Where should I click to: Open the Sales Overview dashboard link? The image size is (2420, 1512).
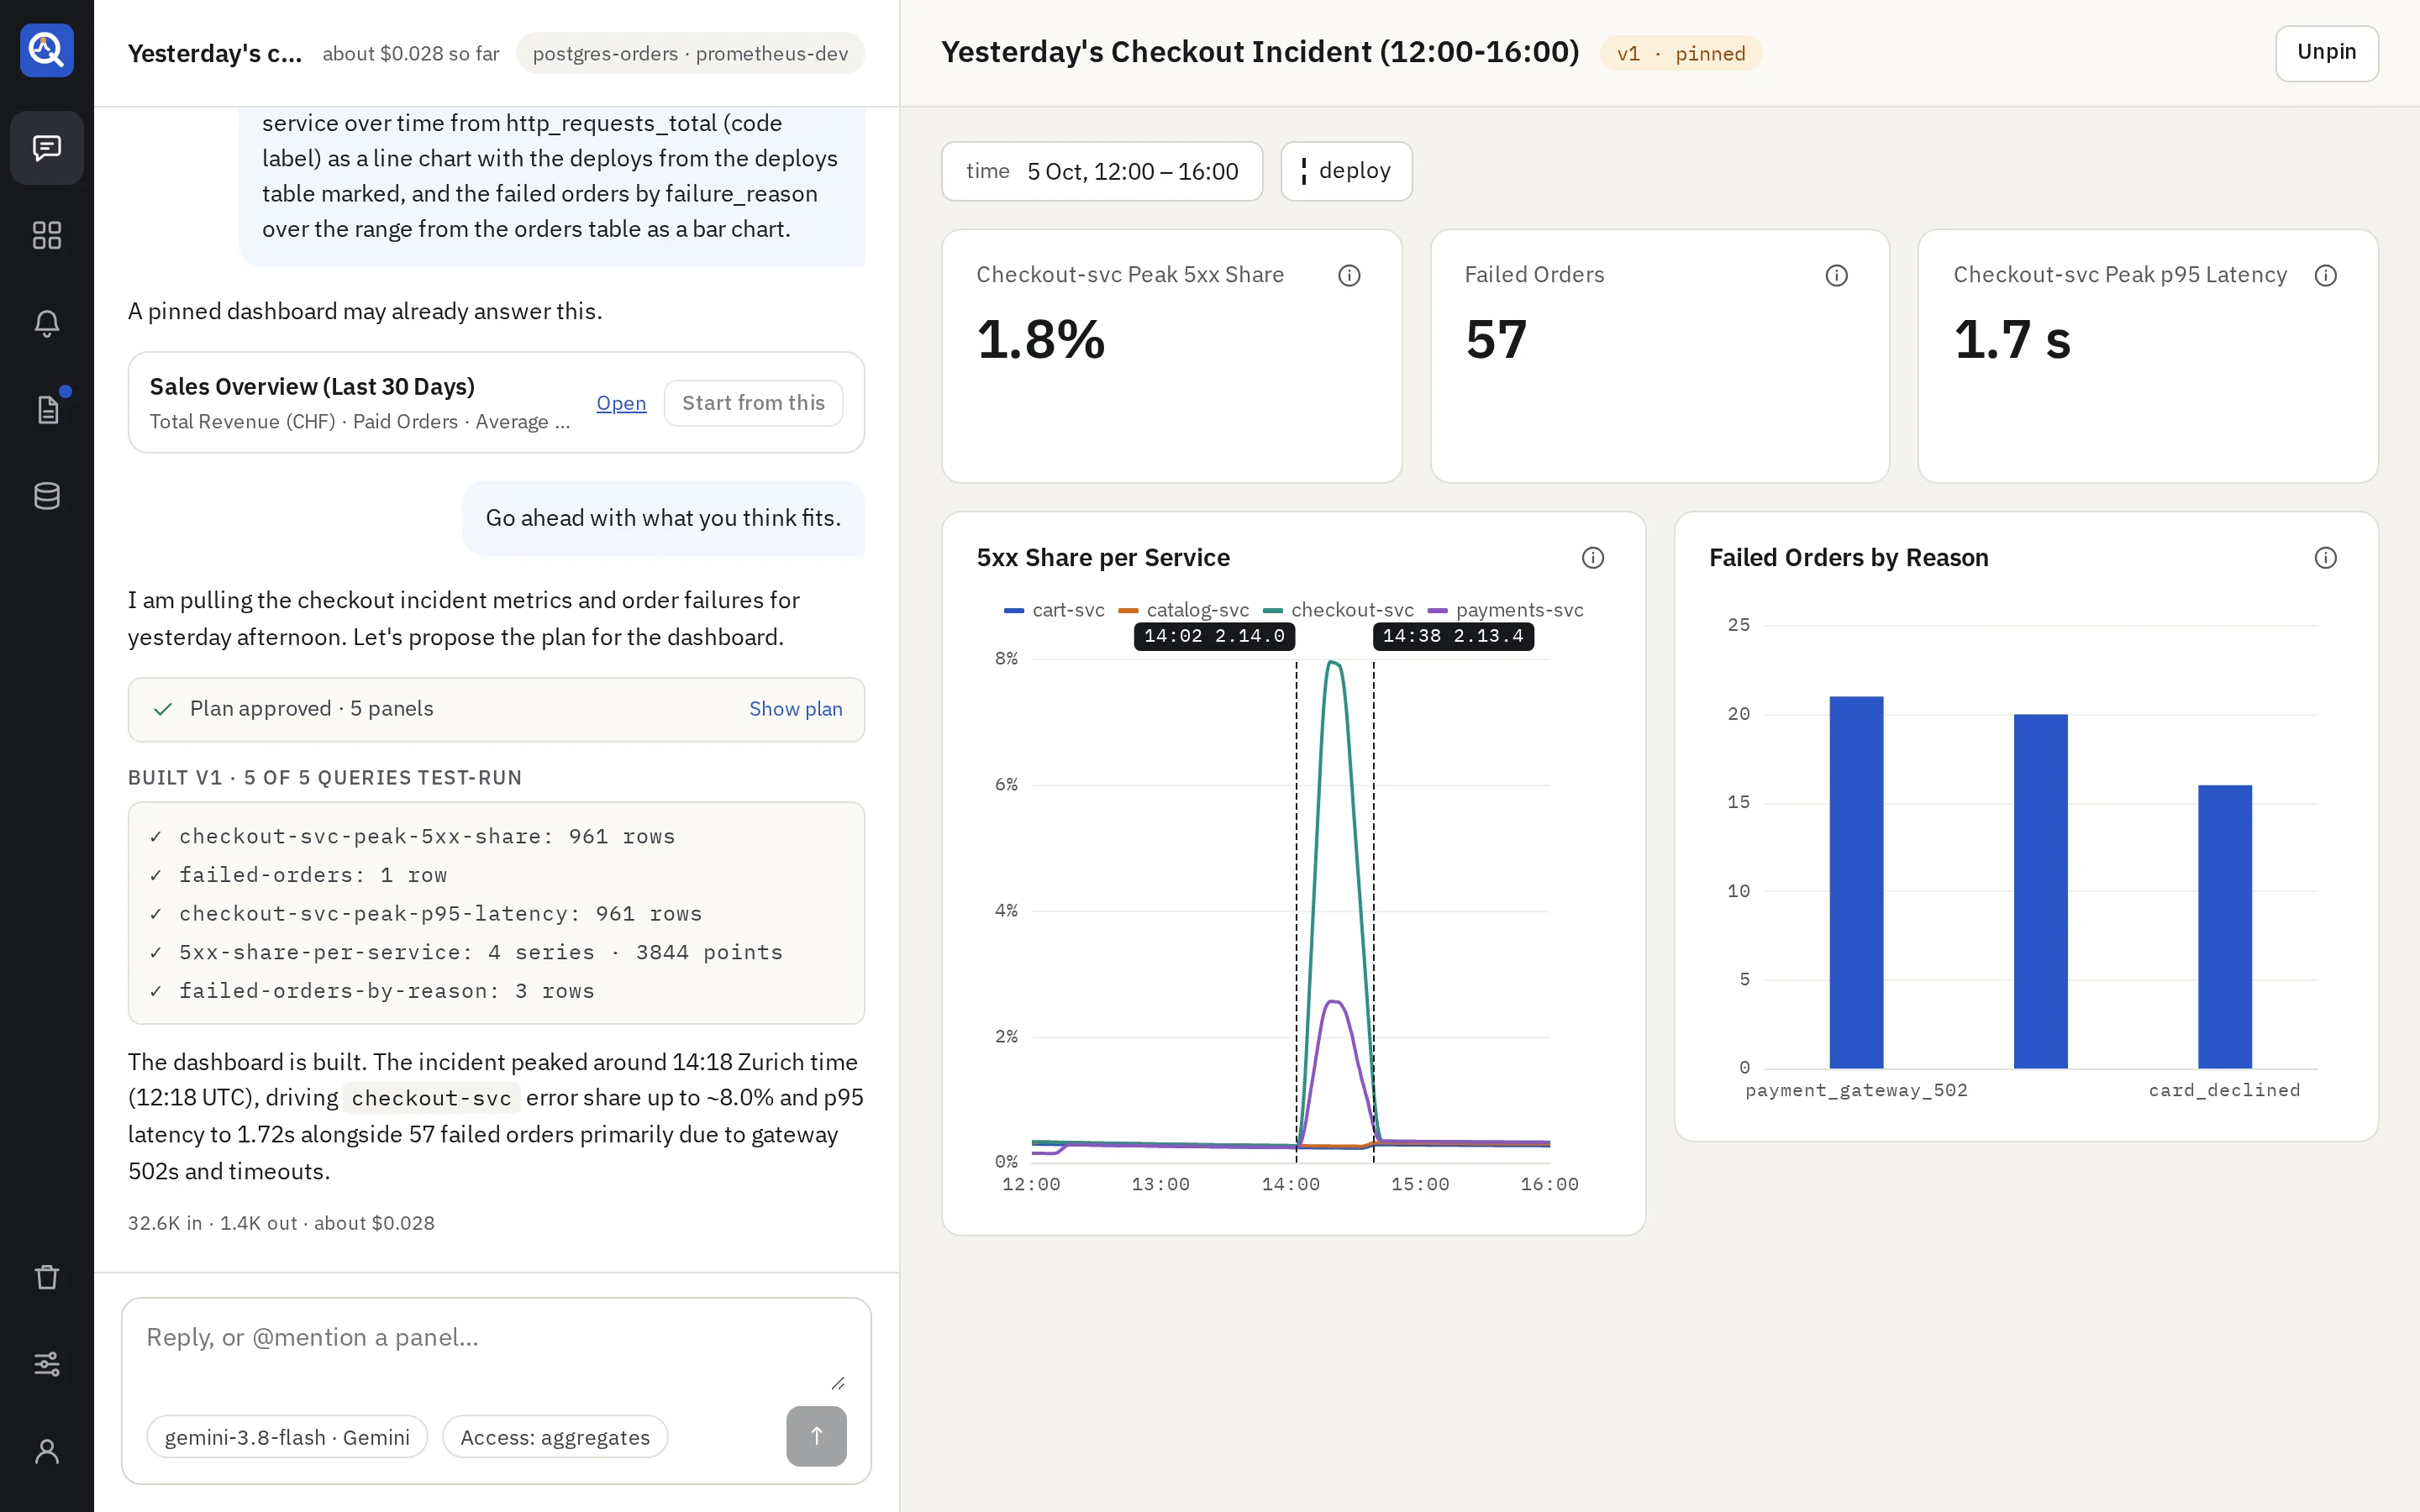[x=621, y=403]
